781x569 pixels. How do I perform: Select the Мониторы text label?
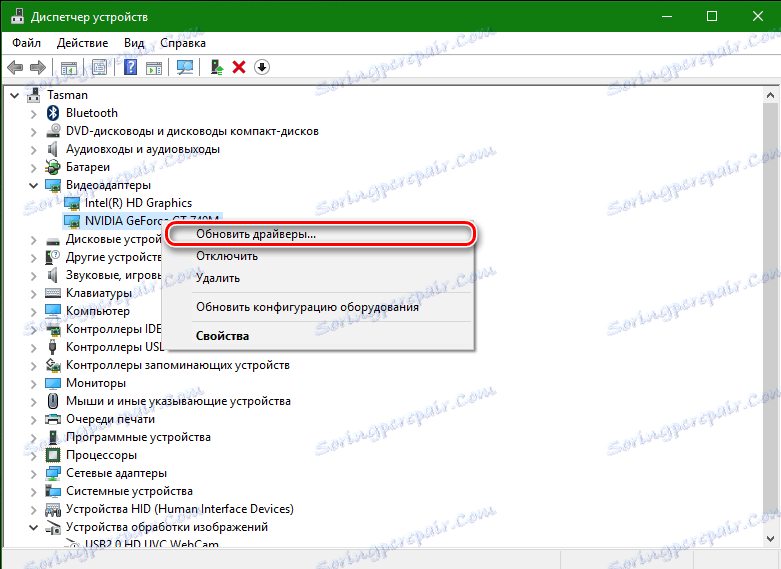96,383
